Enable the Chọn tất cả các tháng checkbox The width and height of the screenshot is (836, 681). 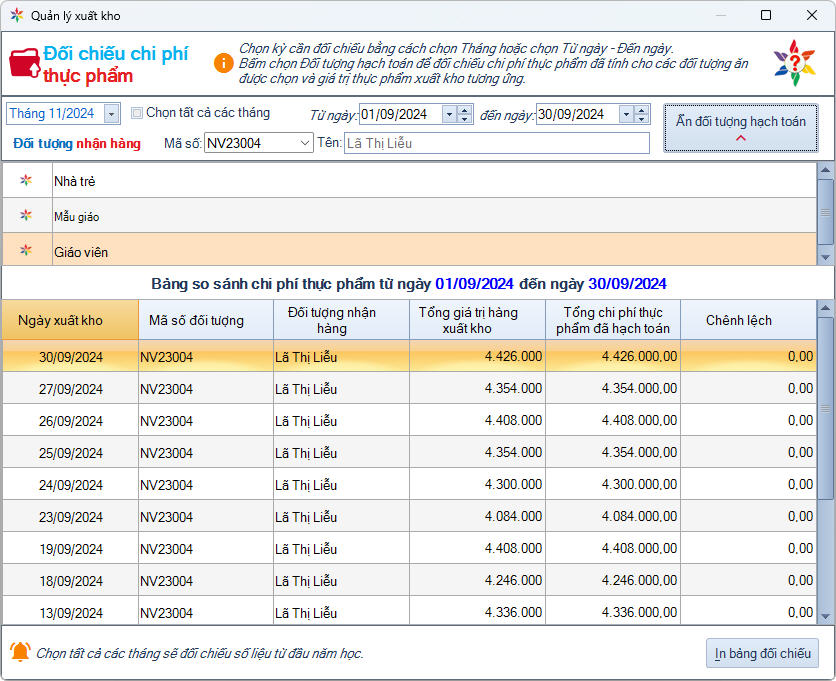click(138, 113)
